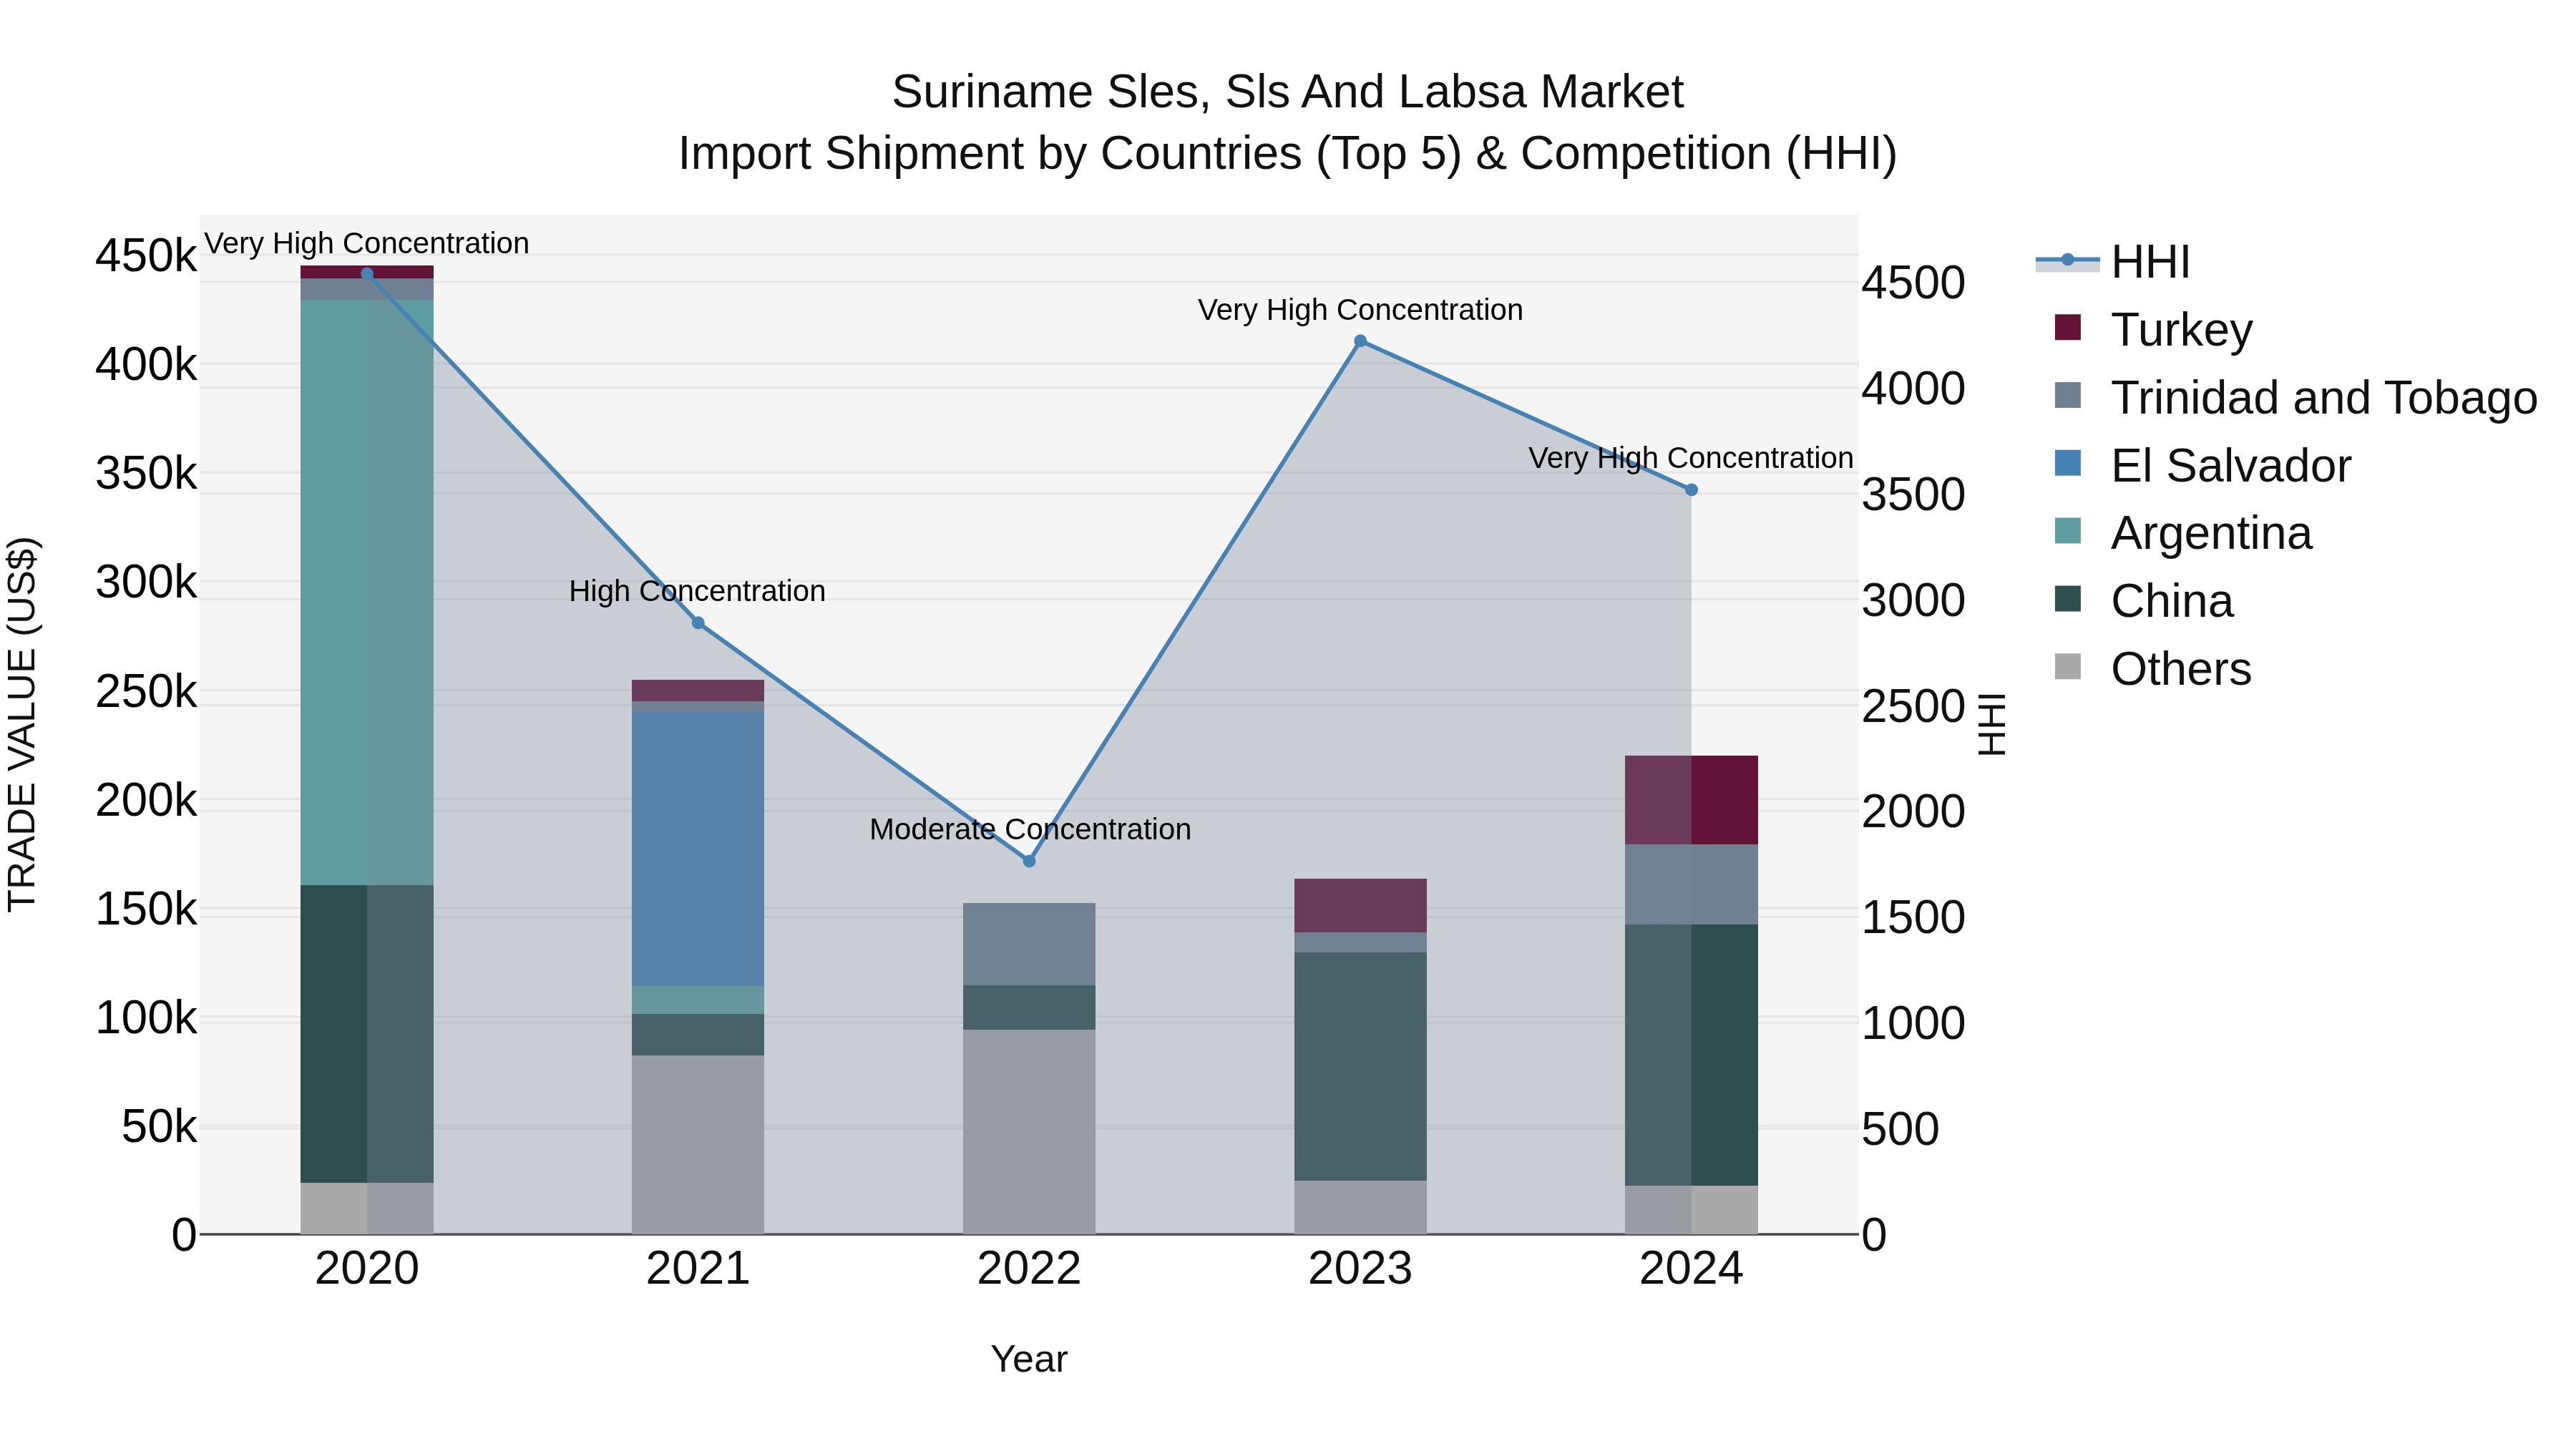The image size is (2576, 1449).
Task: Select the 2021 HHI data point
Action: (698, 623)
